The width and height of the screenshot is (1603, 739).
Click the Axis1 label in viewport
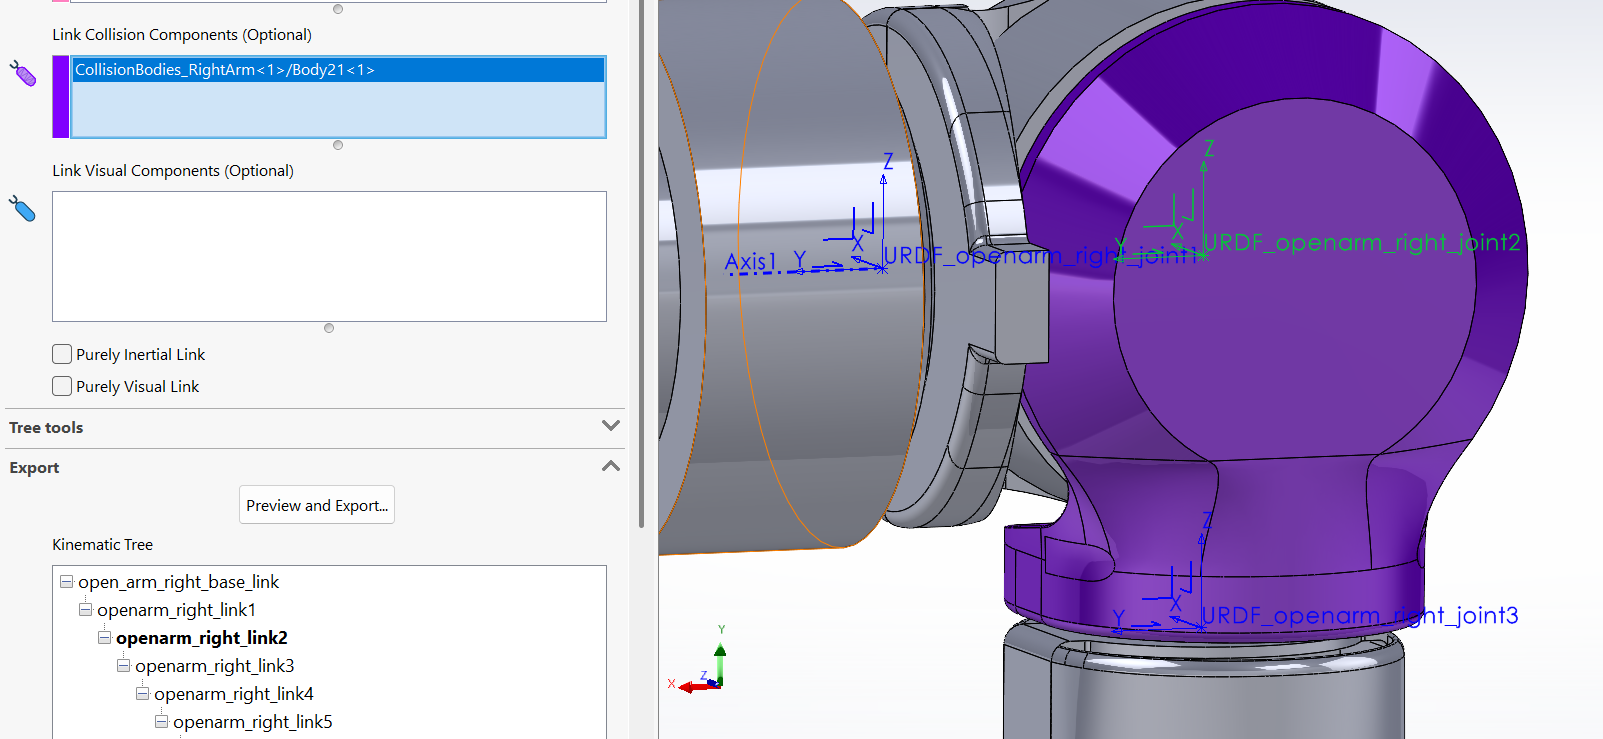(750, 263)
